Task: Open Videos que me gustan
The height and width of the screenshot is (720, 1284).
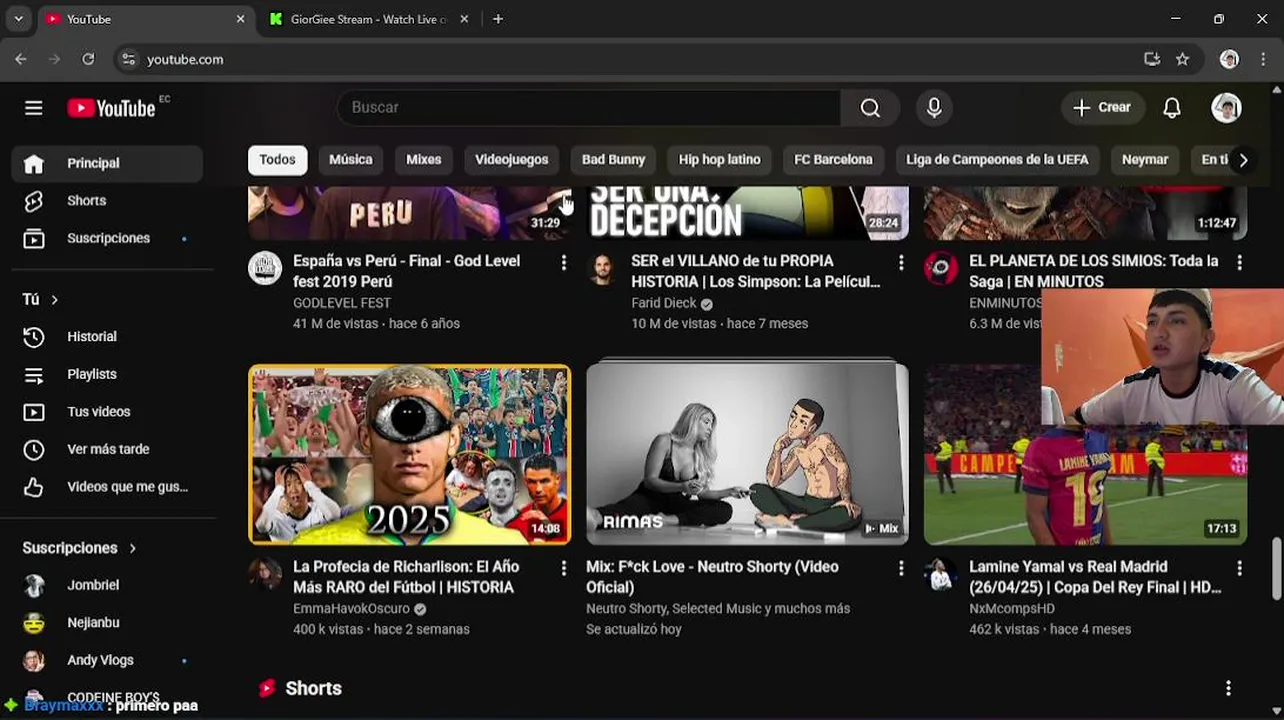Action: [x=107, y=487]
